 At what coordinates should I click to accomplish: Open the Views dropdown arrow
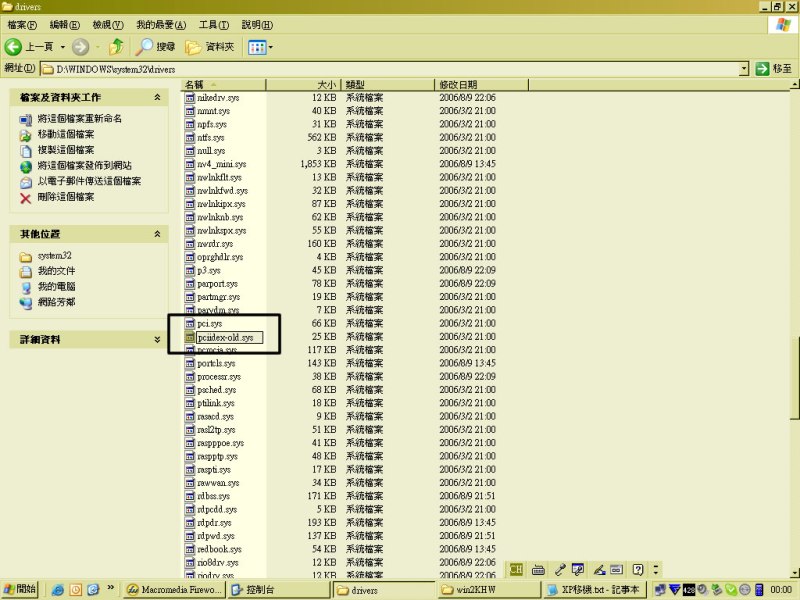coord(270,47)
